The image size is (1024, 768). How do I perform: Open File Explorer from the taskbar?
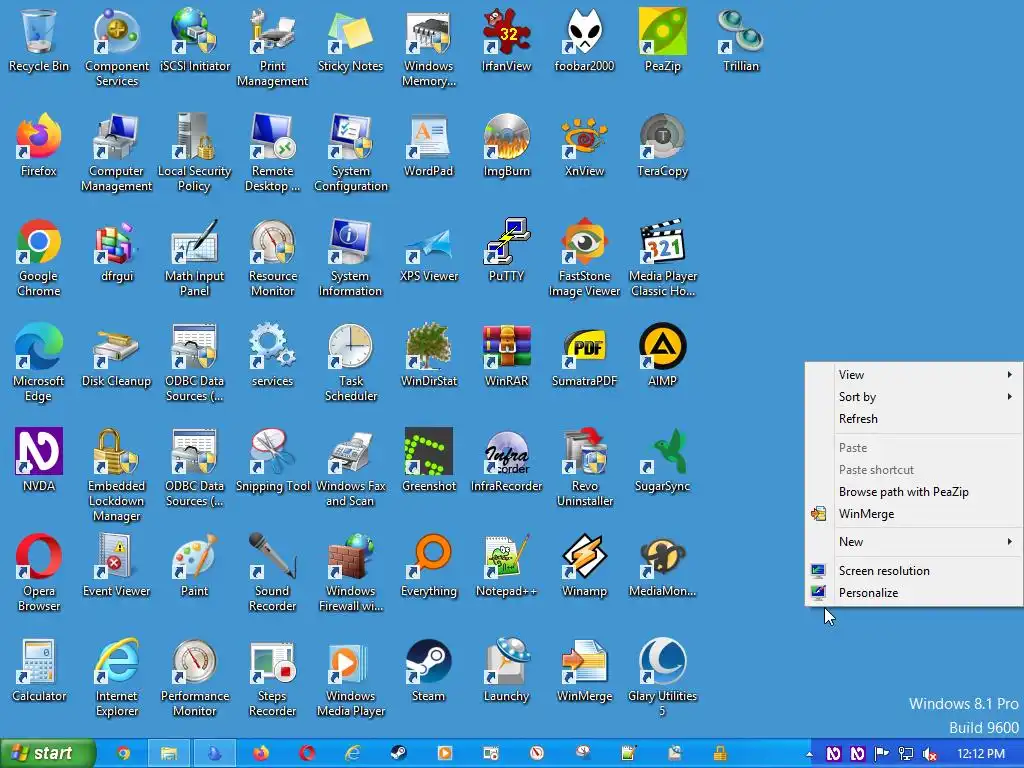point(169,754)
